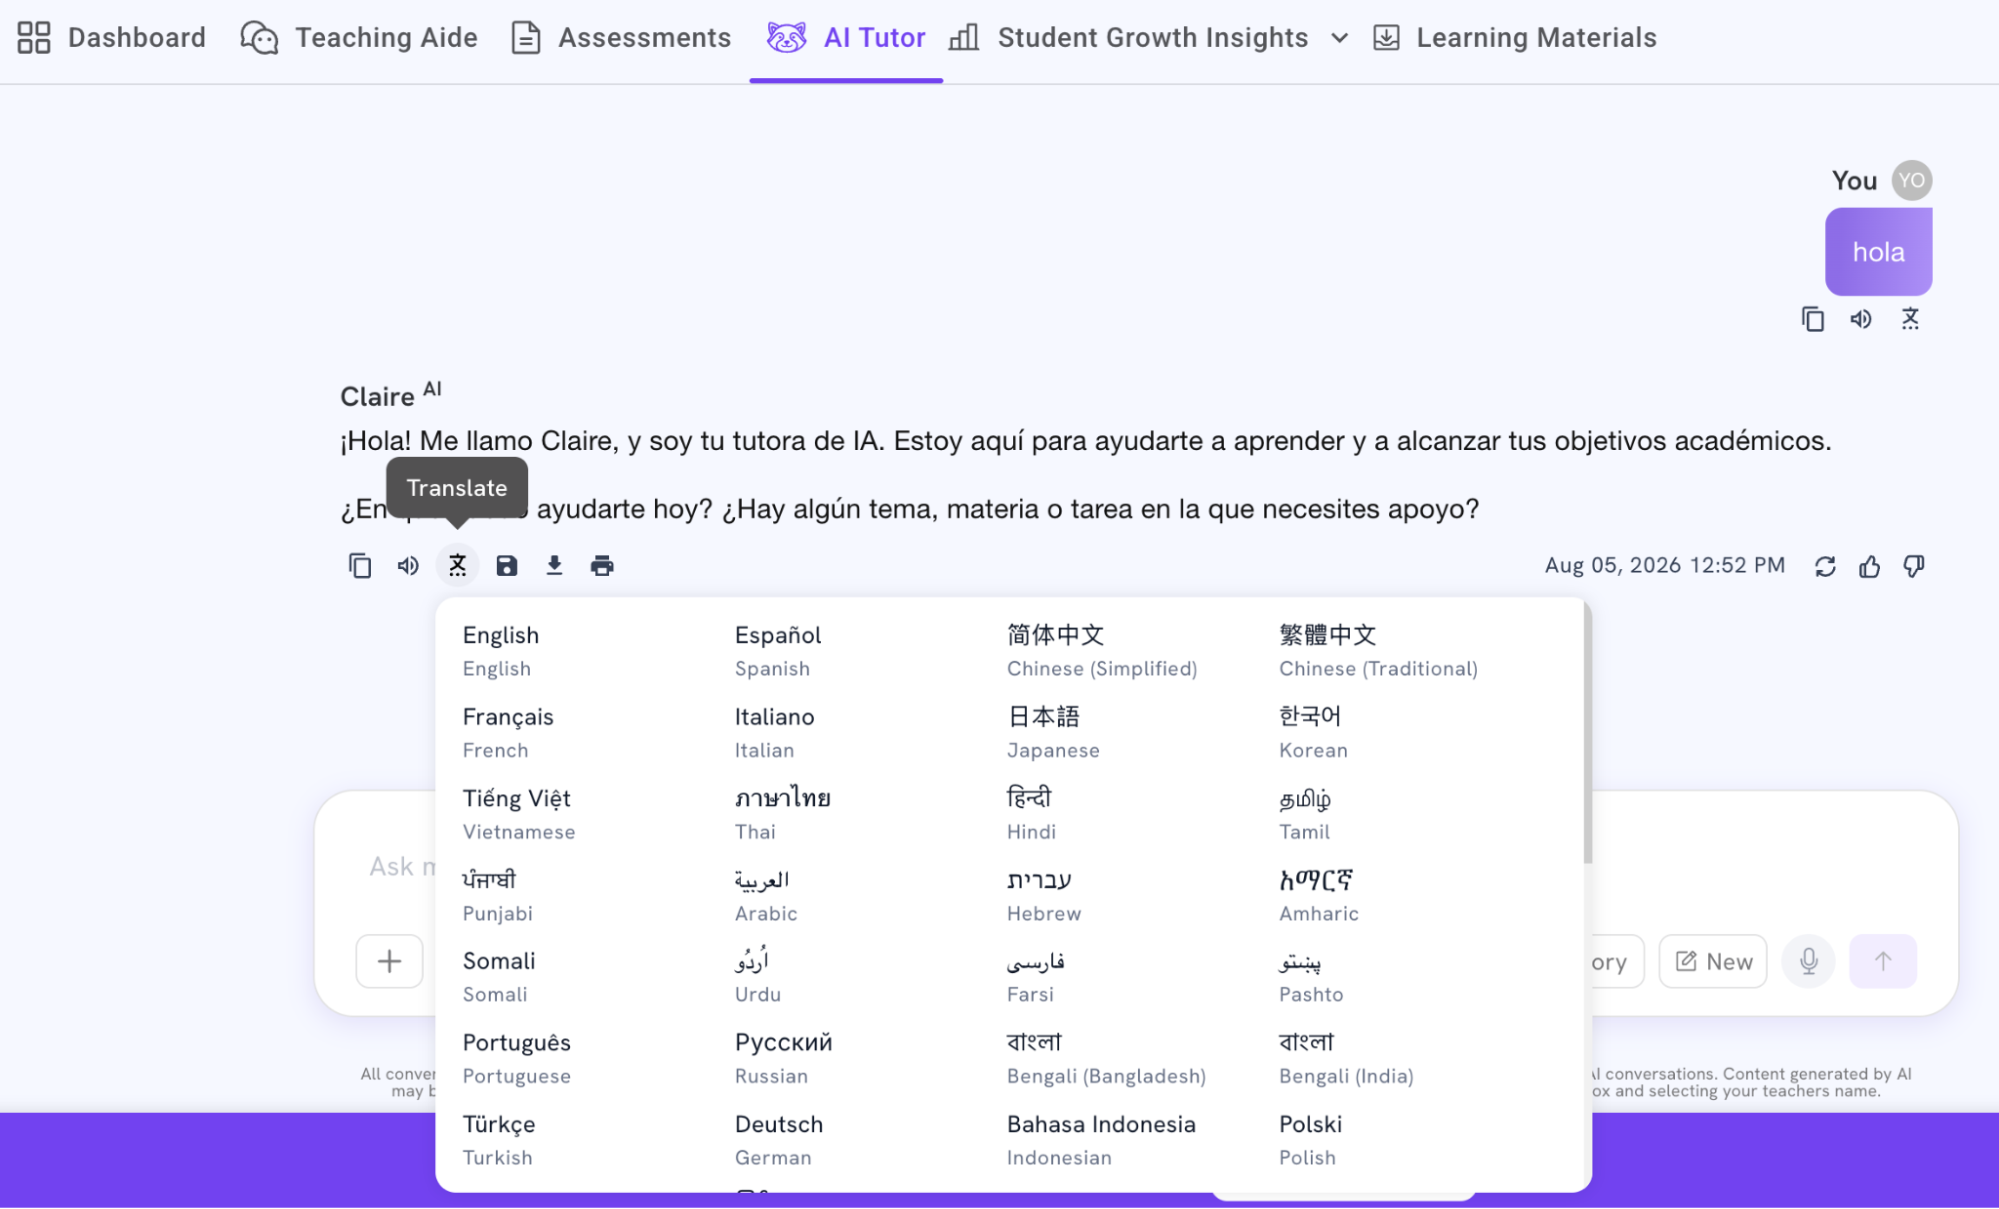Pick Türkçe (Turkish) language
The width and height of the screenshot is (1999, 1209).
(x=499, y=1140)
